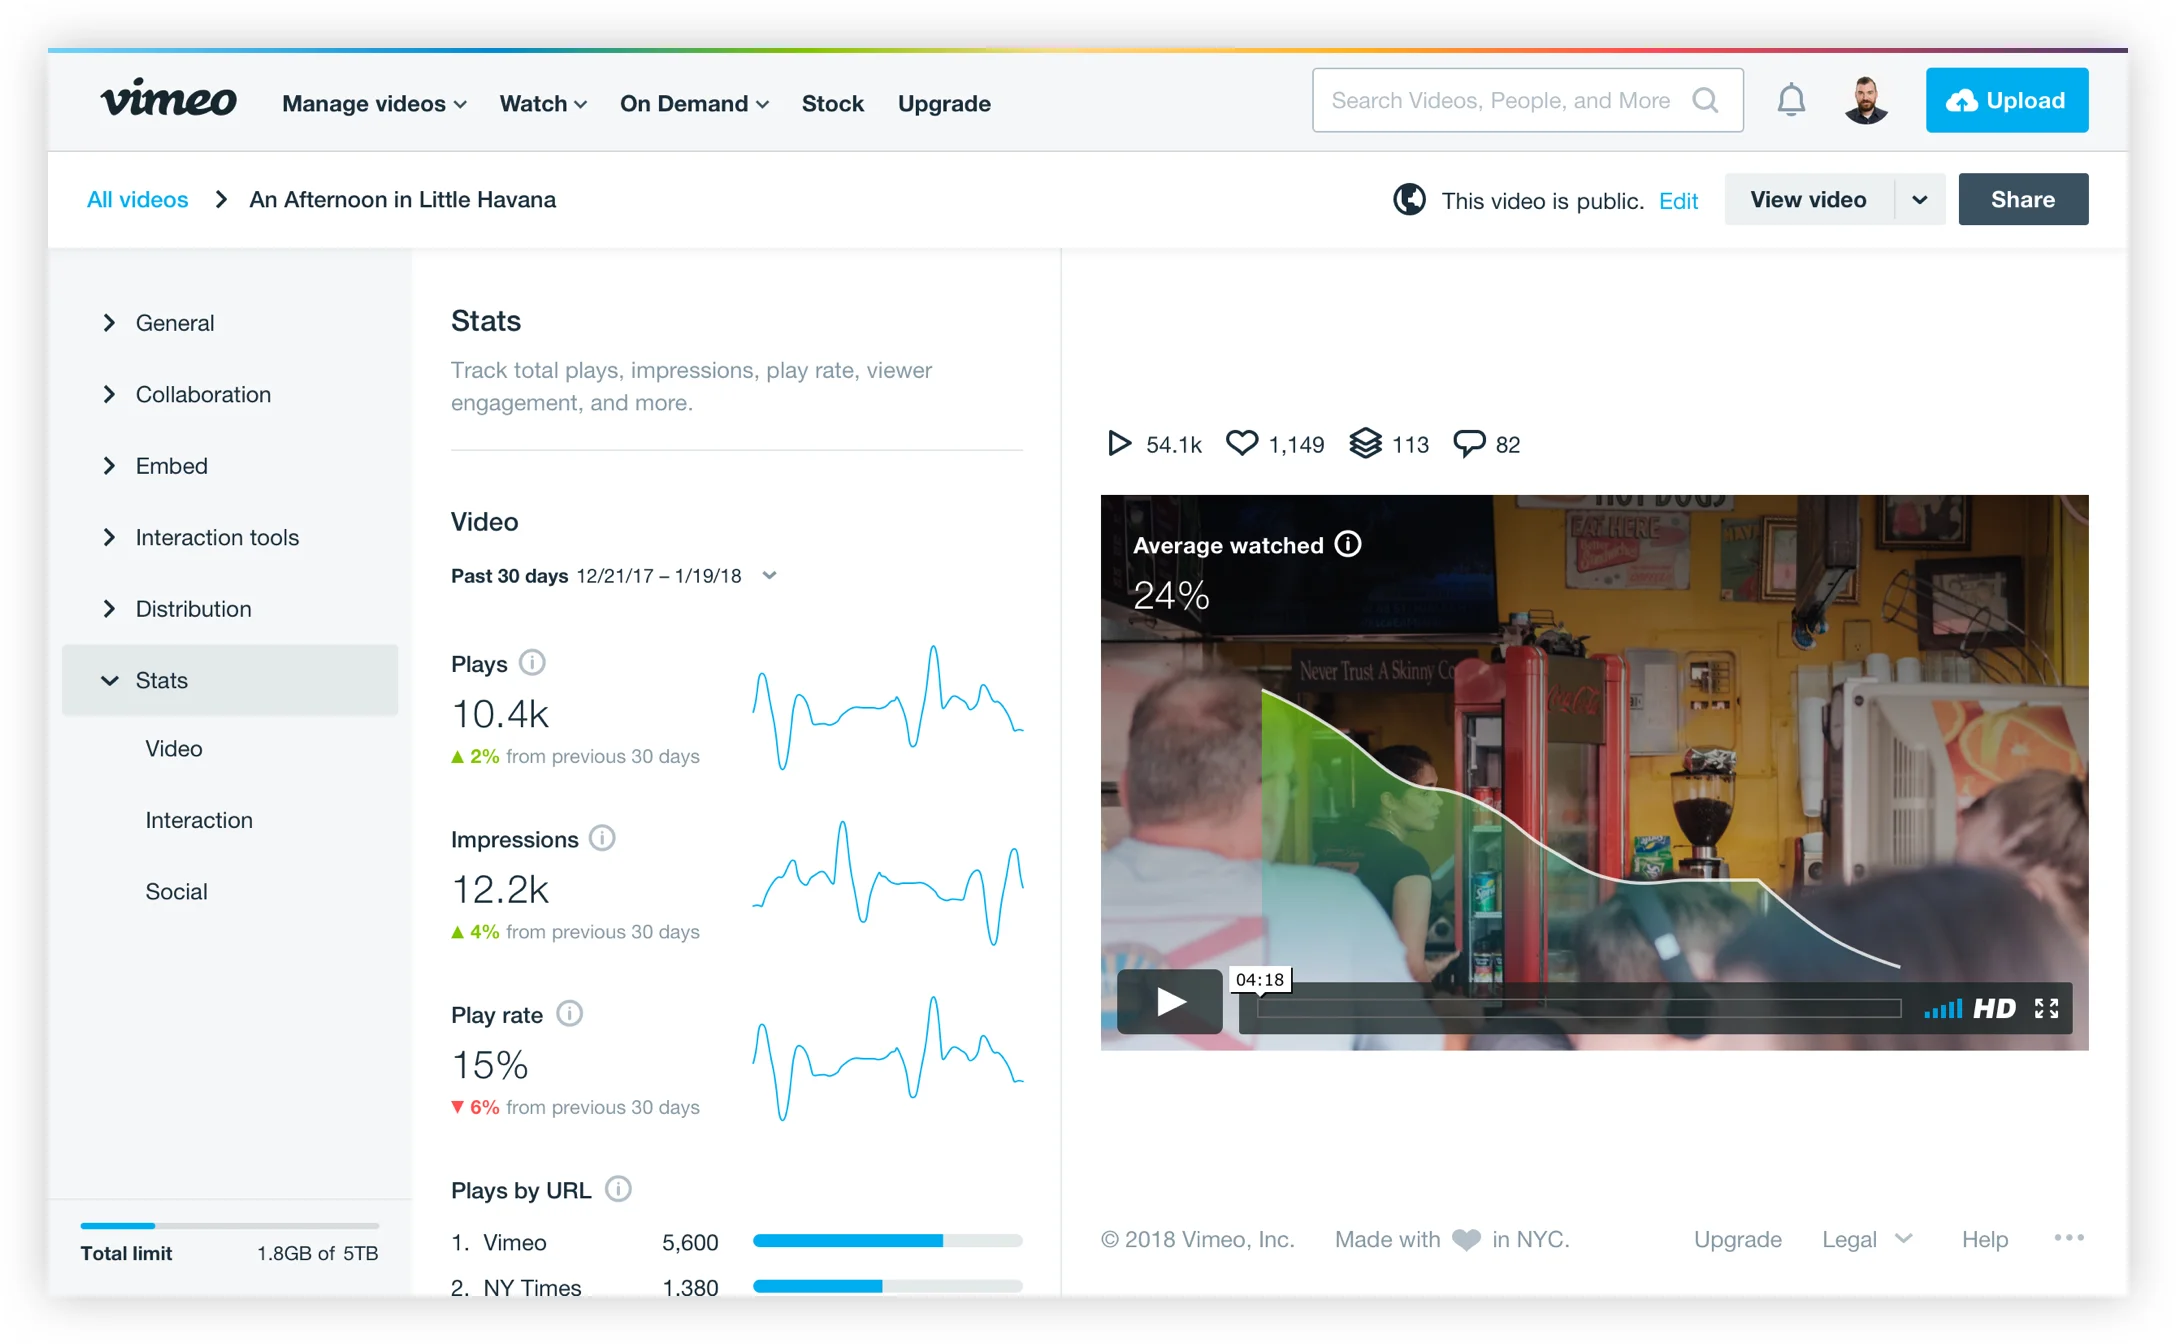
Task: Click the player volume bars
Action: tap(1942, 1008)
